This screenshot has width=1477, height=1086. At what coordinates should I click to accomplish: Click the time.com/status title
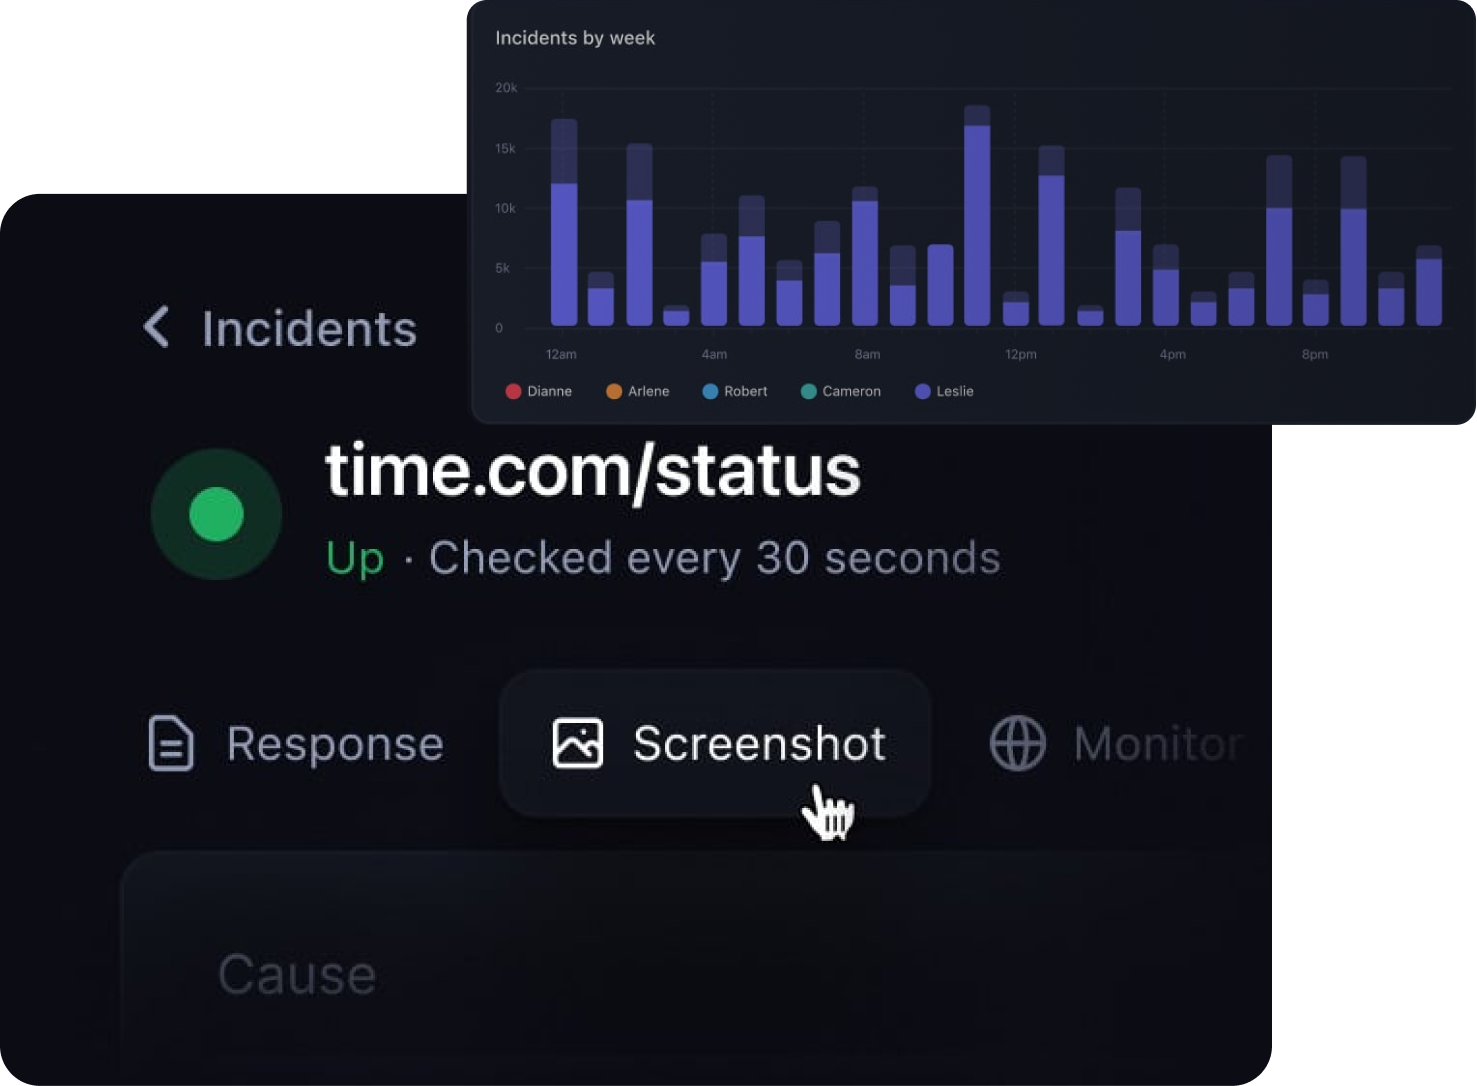tap(593, 471)
